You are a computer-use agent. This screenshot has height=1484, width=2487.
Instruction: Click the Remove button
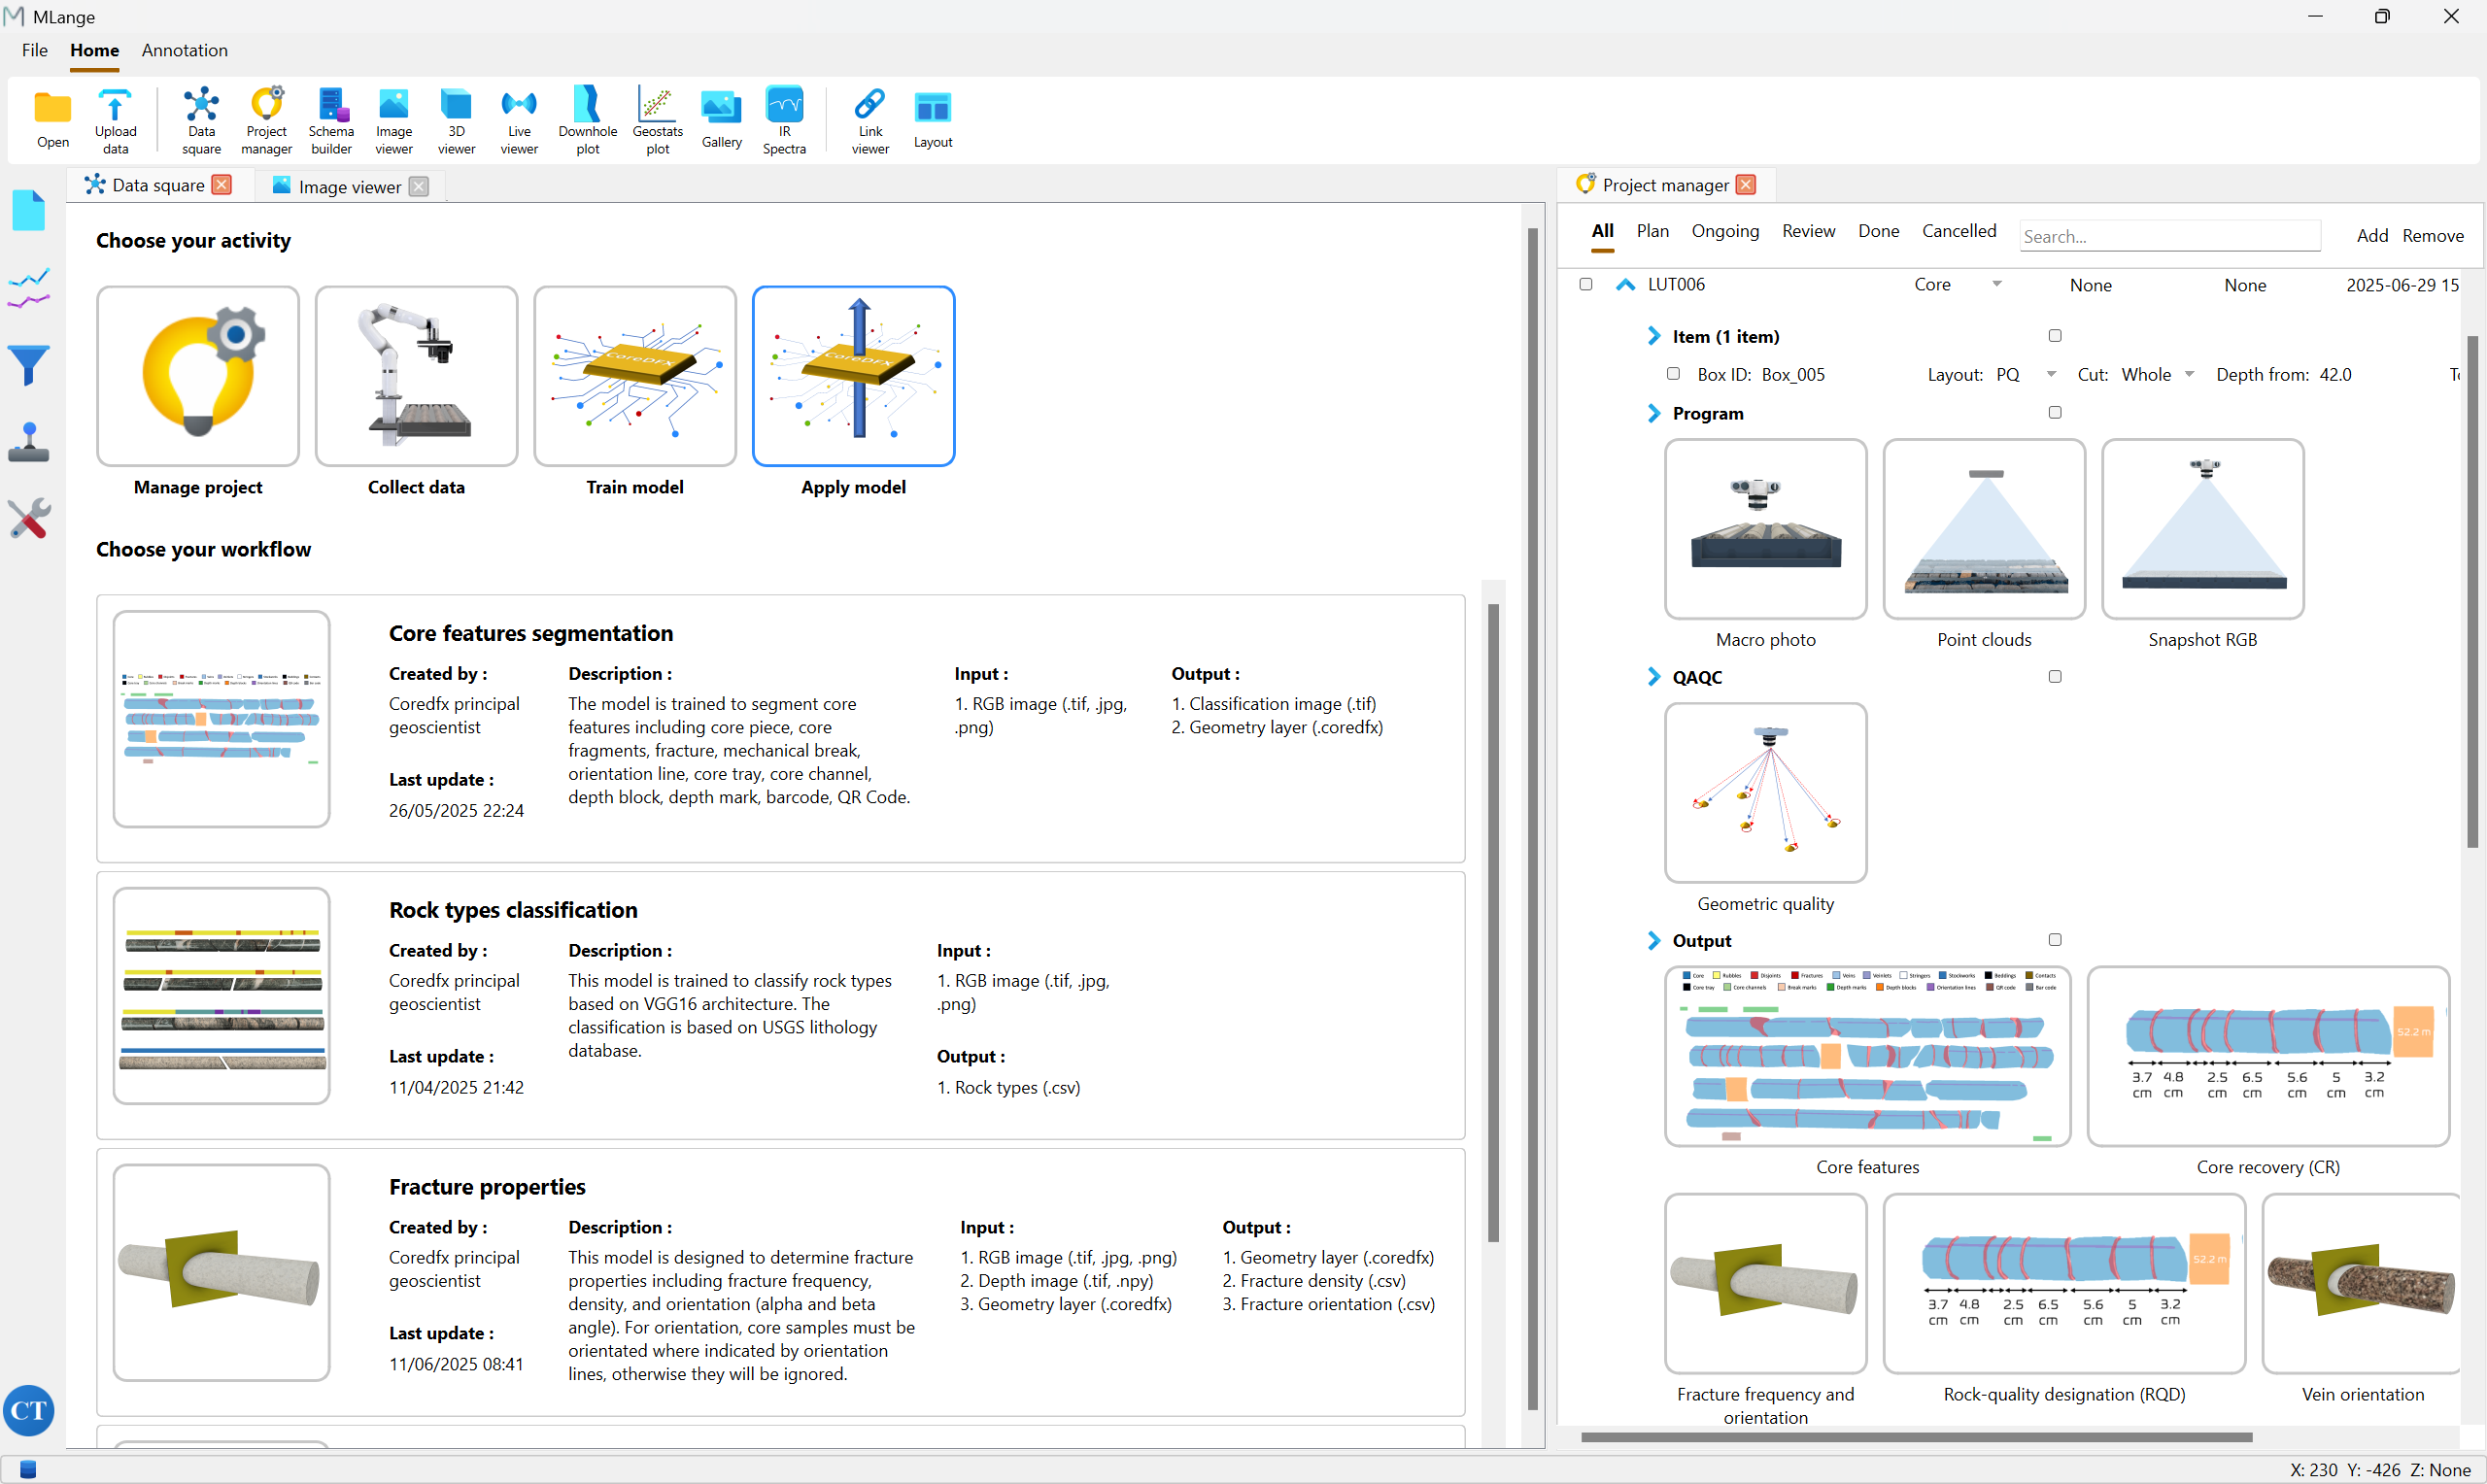point(2432,236)
